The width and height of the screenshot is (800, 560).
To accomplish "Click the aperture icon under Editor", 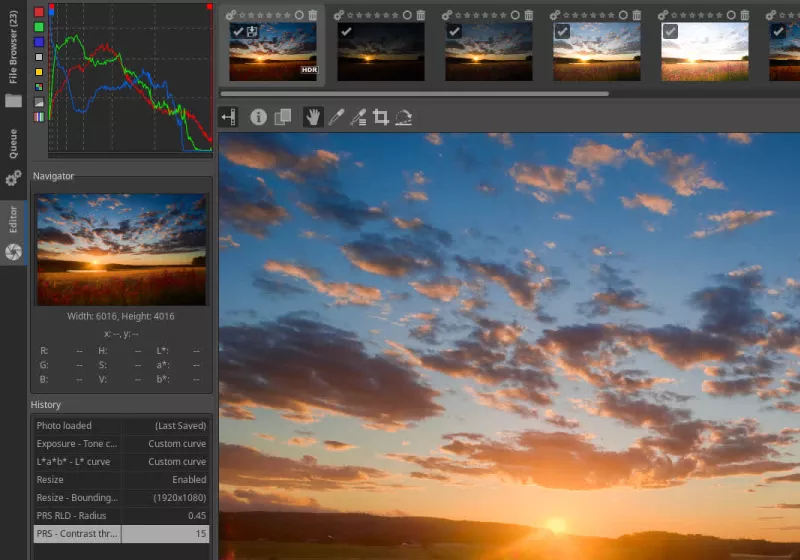I will pos(13,251).
